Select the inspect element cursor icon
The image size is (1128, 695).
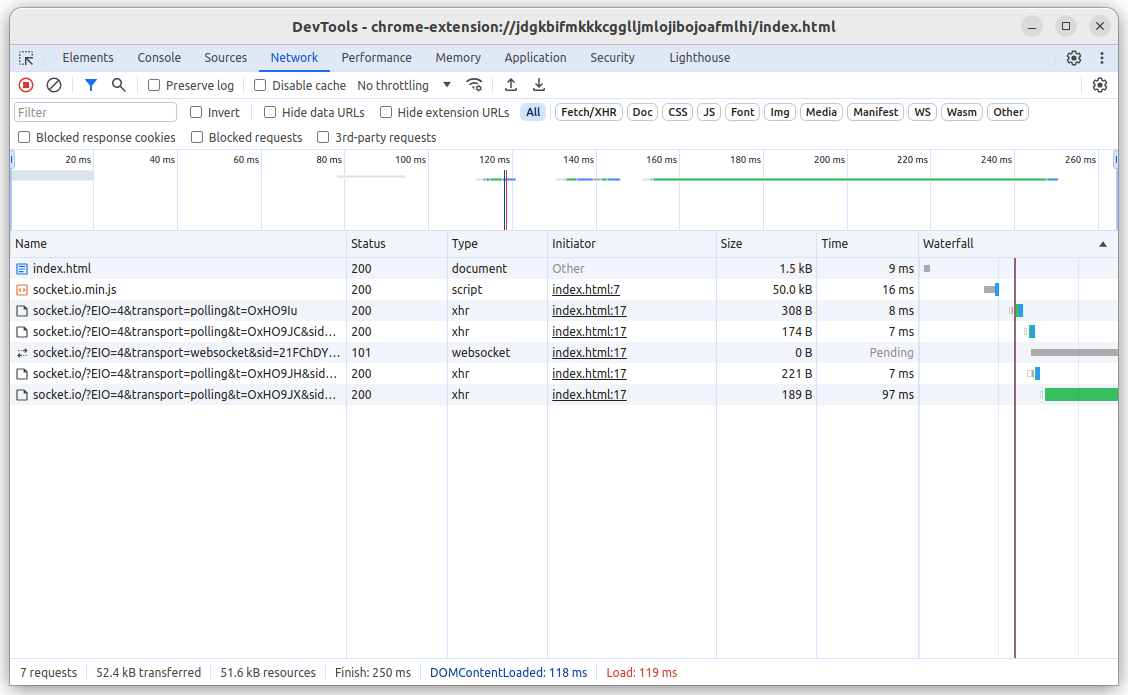click(27, 58)
